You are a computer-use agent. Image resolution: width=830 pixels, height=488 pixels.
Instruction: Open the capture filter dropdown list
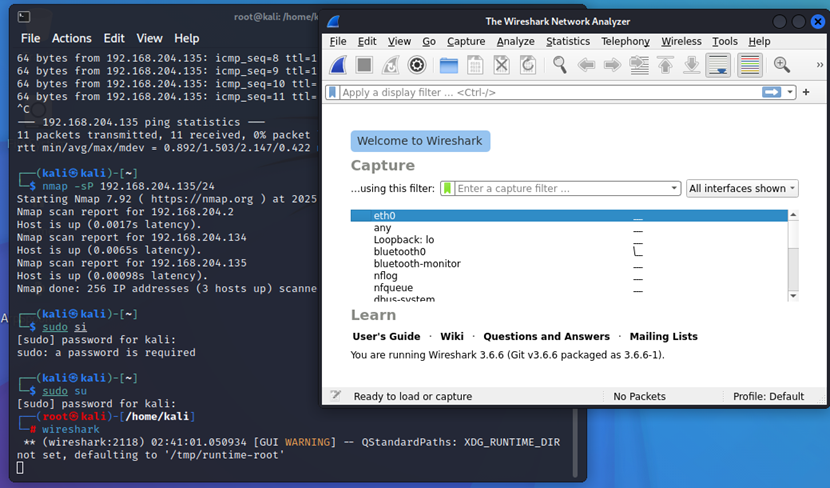point(674,188)
